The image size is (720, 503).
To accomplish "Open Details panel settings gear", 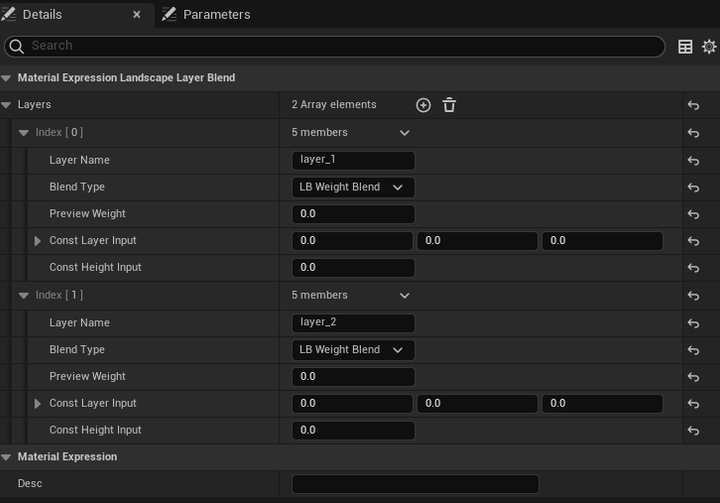I will [x=709, y=46].
